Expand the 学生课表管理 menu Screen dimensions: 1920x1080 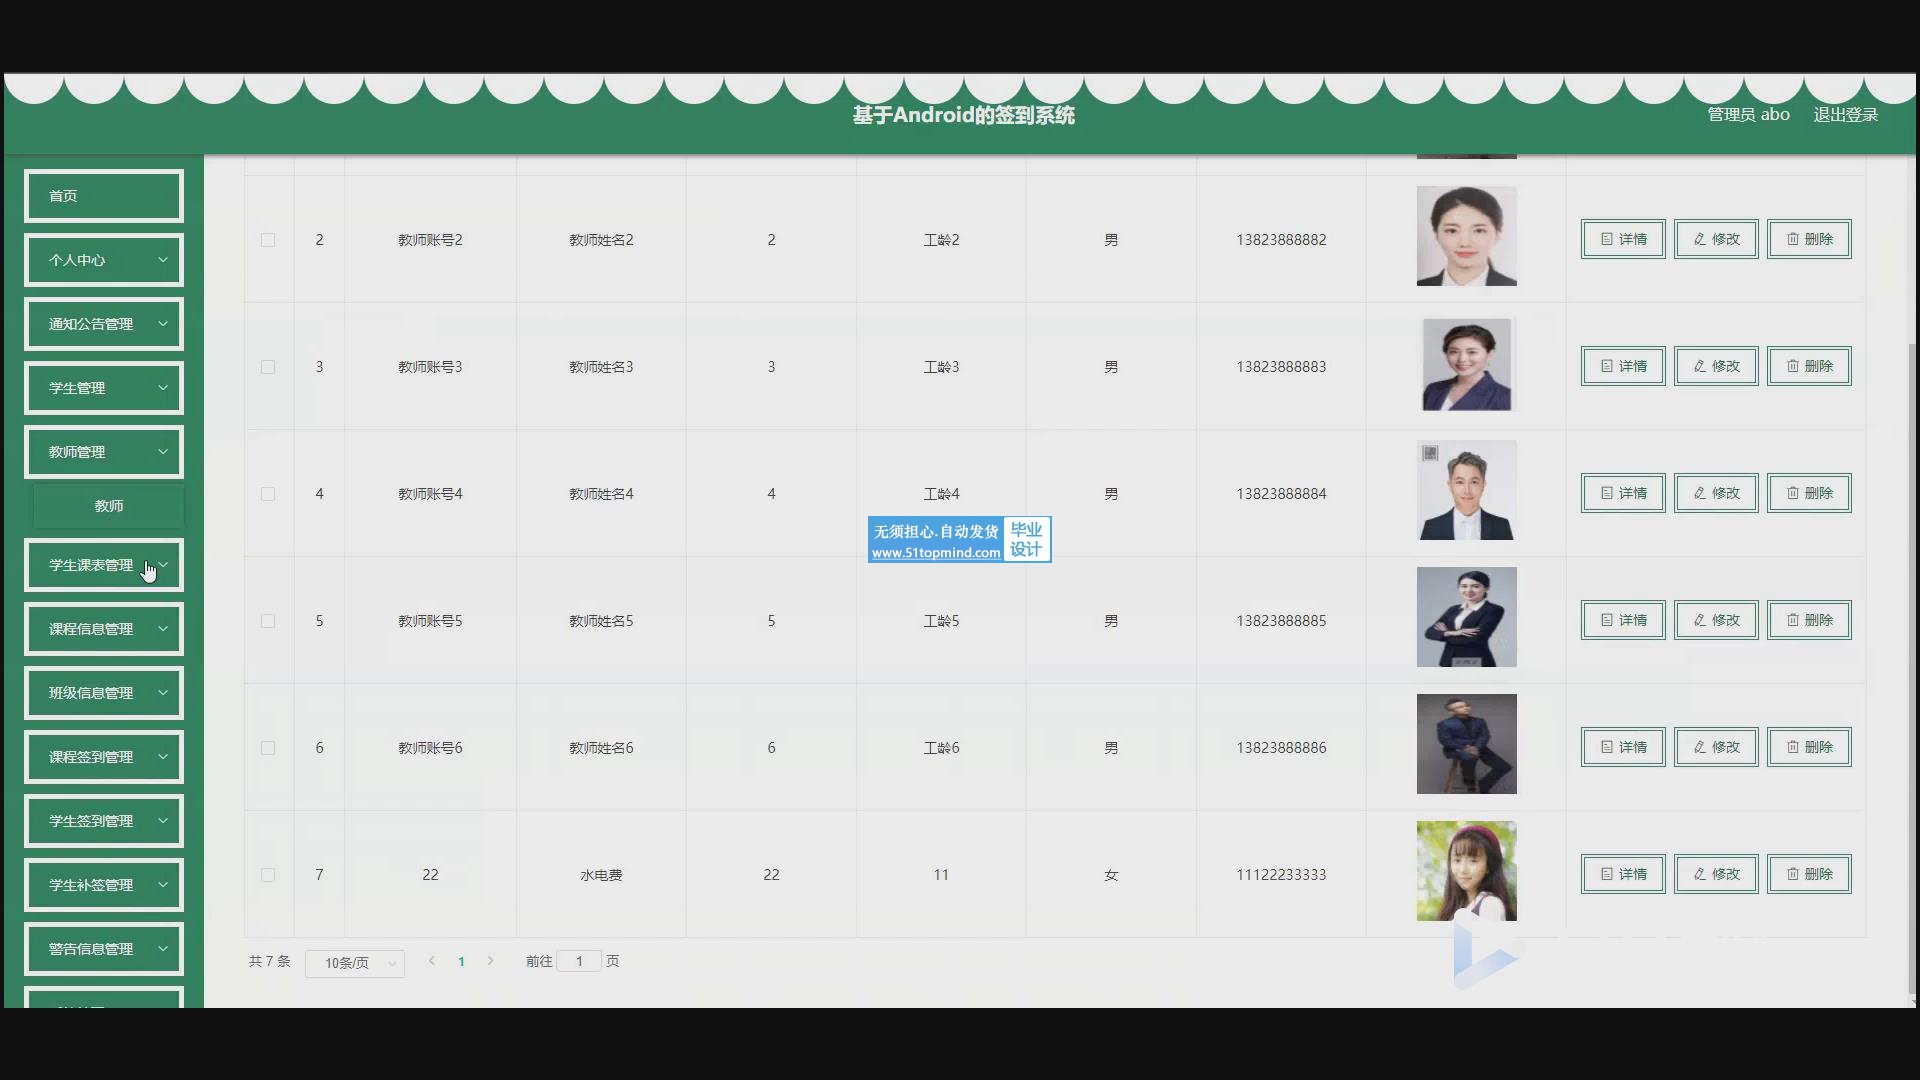click(104, 565)
